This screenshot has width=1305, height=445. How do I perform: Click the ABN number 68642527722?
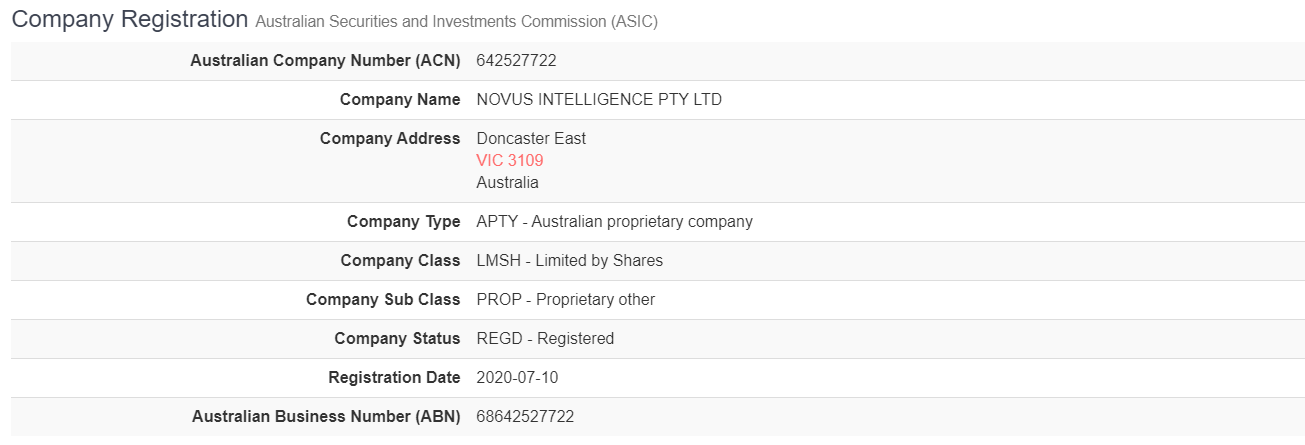pos(525,416)
